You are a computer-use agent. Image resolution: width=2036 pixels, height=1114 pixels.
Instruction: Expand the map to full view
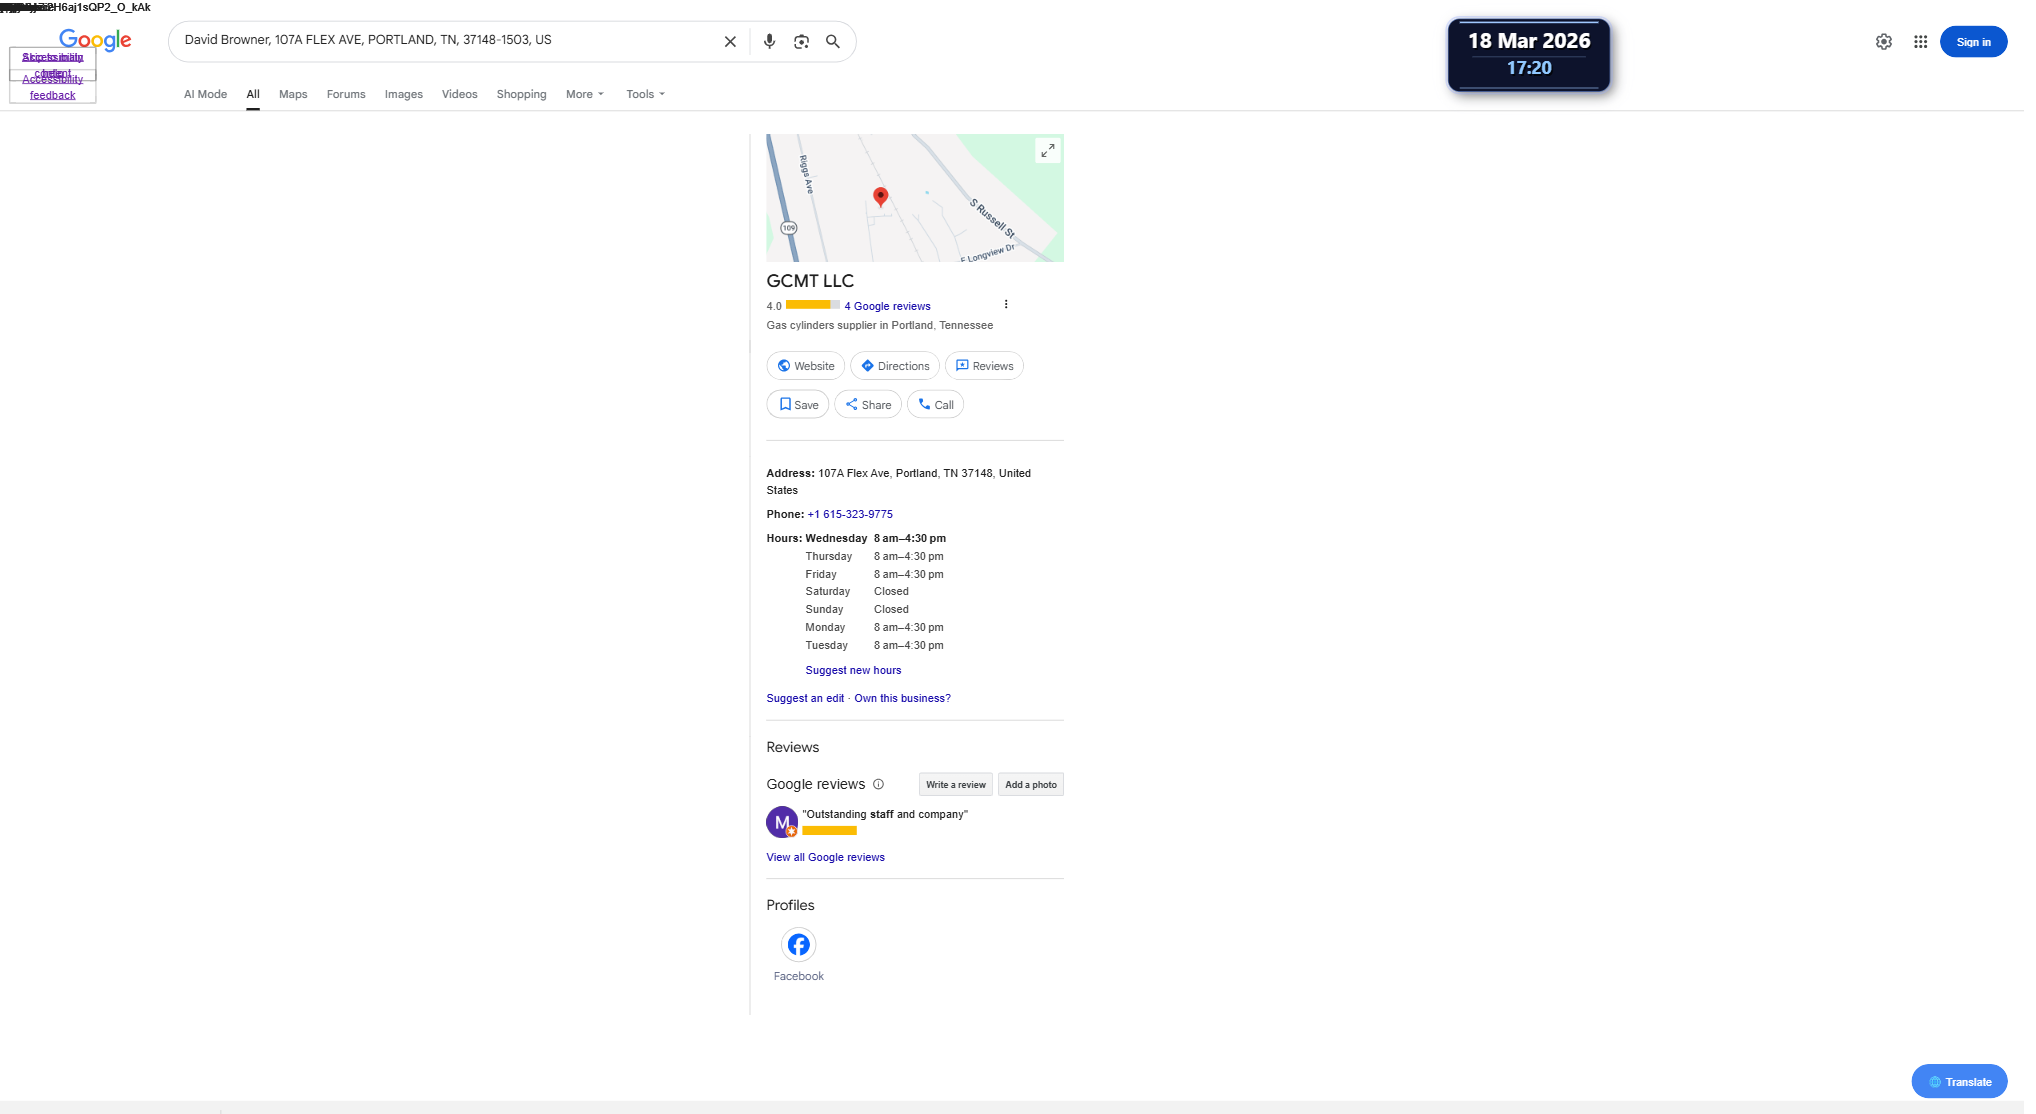(x=1047, y=151)
